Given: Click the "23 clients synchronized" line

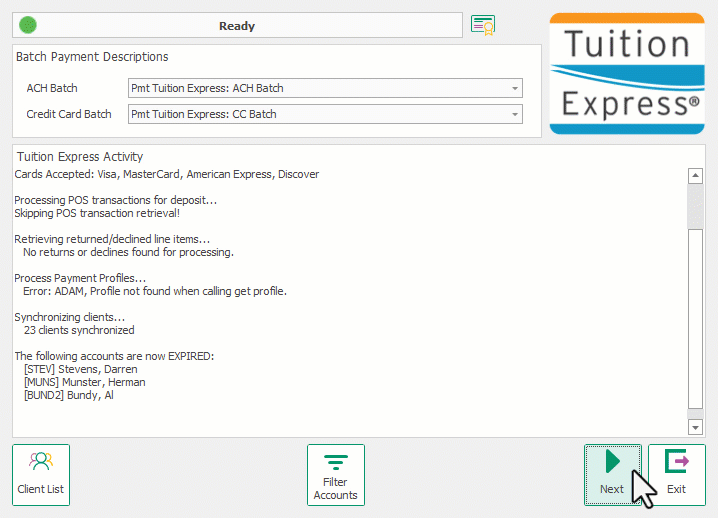Looking at the screenshot, I should pos(79,330).
